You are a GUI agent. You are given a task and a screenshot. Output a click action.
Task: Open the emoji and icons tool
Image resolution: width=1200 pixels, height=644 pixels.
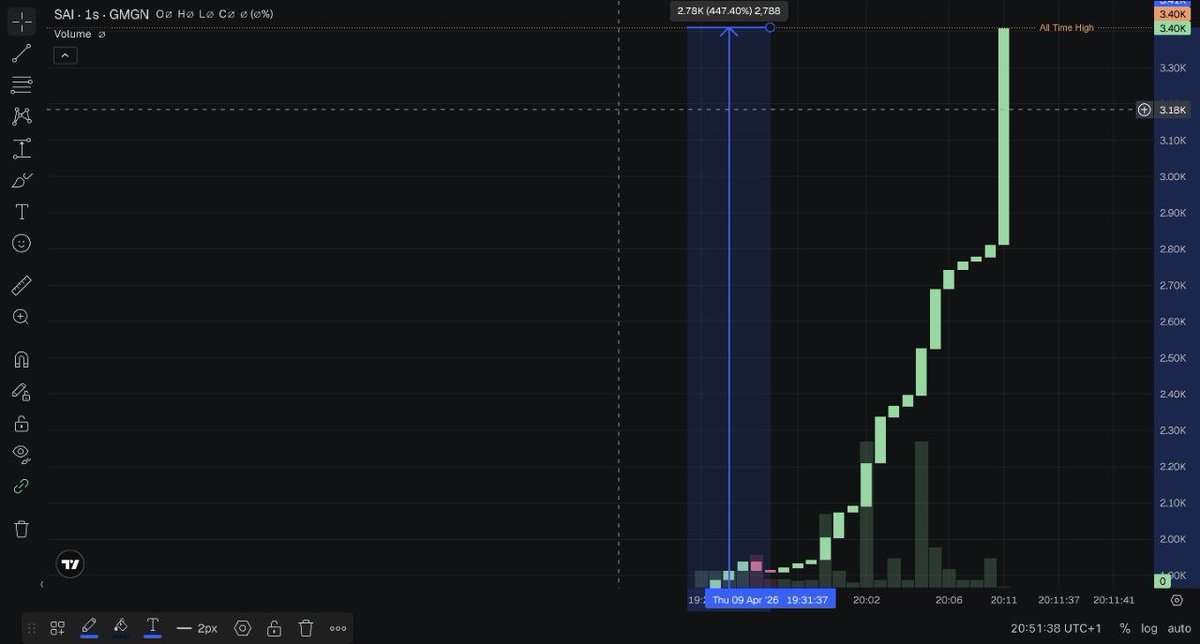click(x=22, y=243)
